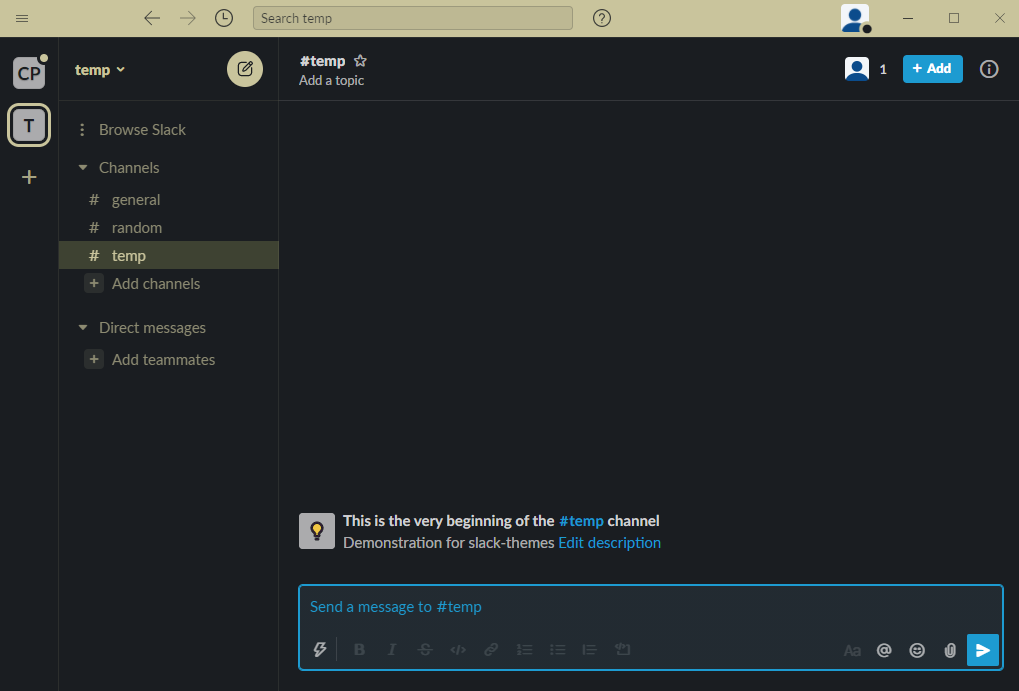The height and width of the screenshot is (691, 1019).
Task: Send the message
Action: 983,650
